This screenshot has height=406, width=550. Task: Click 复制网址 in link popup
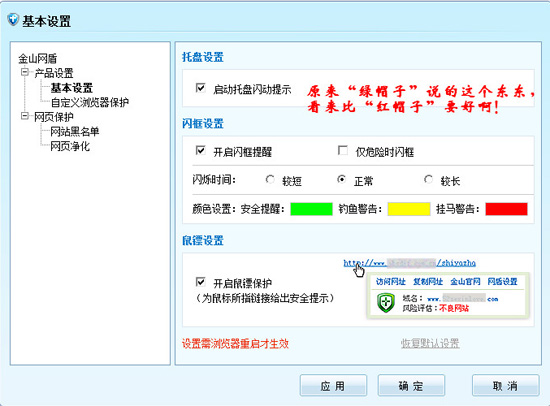point(428,281)
